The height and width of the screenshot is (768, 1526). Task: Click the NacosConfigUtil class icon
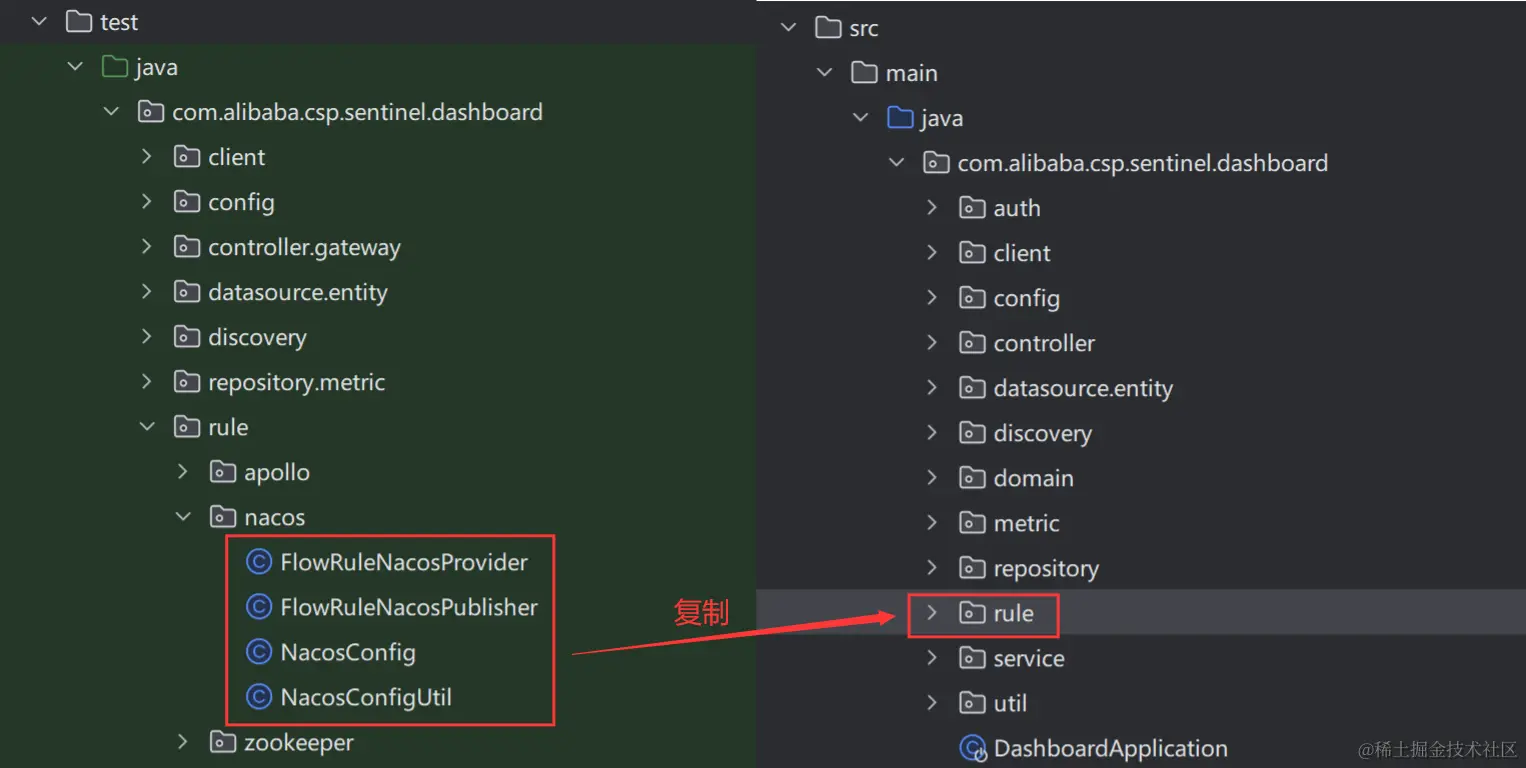point(259,697)
